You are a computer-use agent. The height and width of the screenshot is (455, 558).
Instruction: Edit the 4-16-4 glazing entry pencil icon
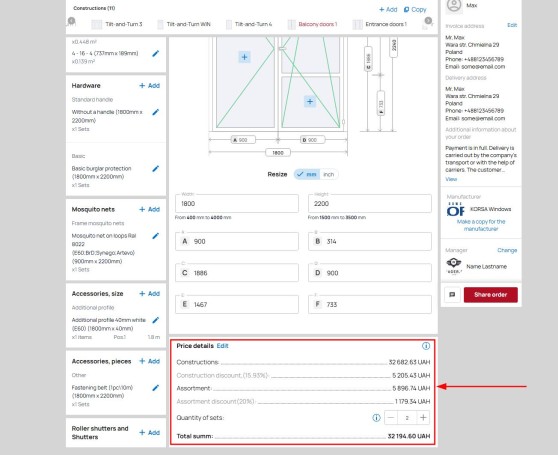click(156, 54)
